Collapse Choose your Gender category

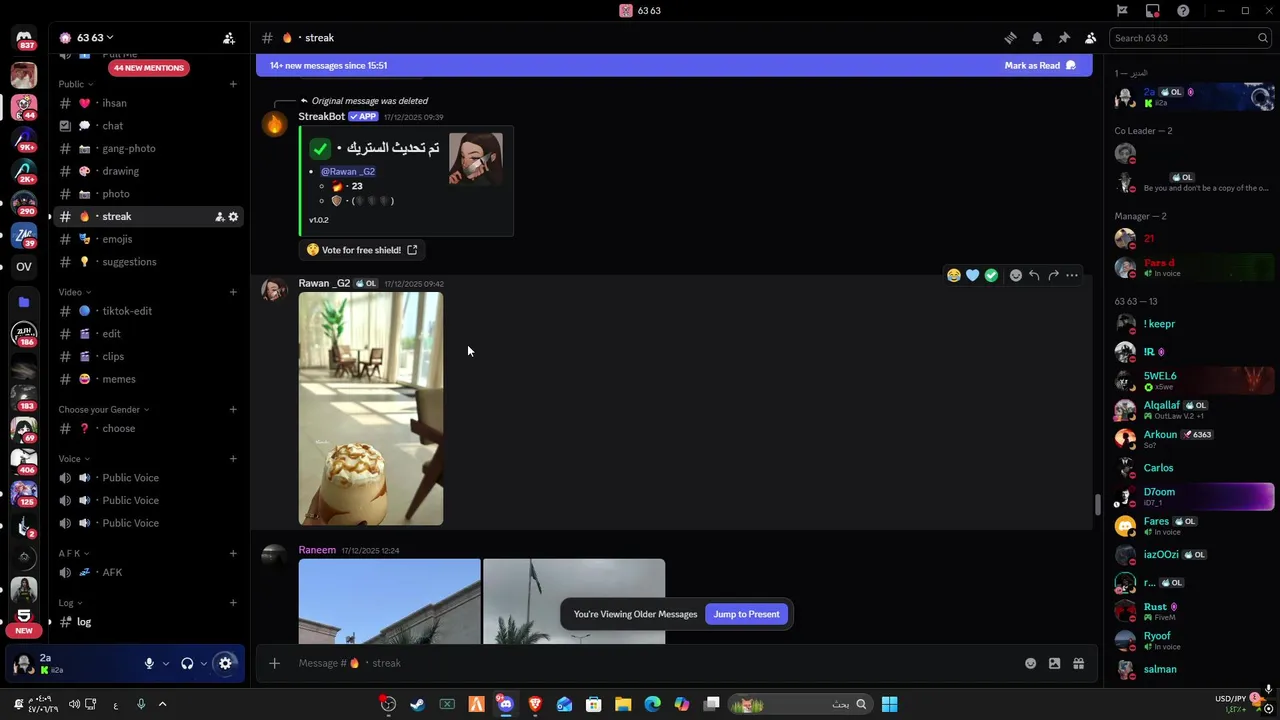103,409
